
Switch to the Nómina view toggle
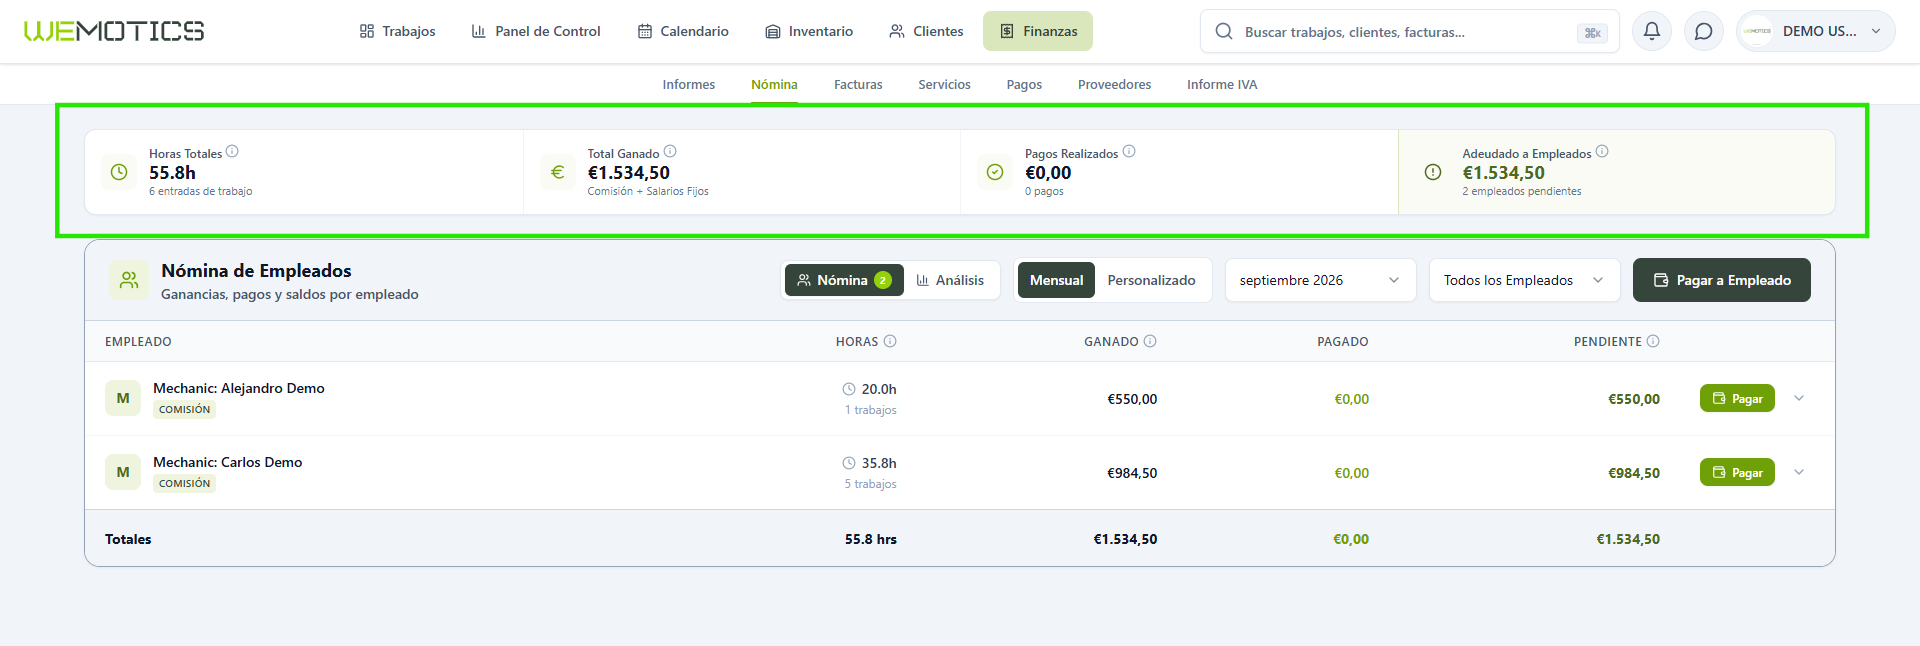click(844, 280)
